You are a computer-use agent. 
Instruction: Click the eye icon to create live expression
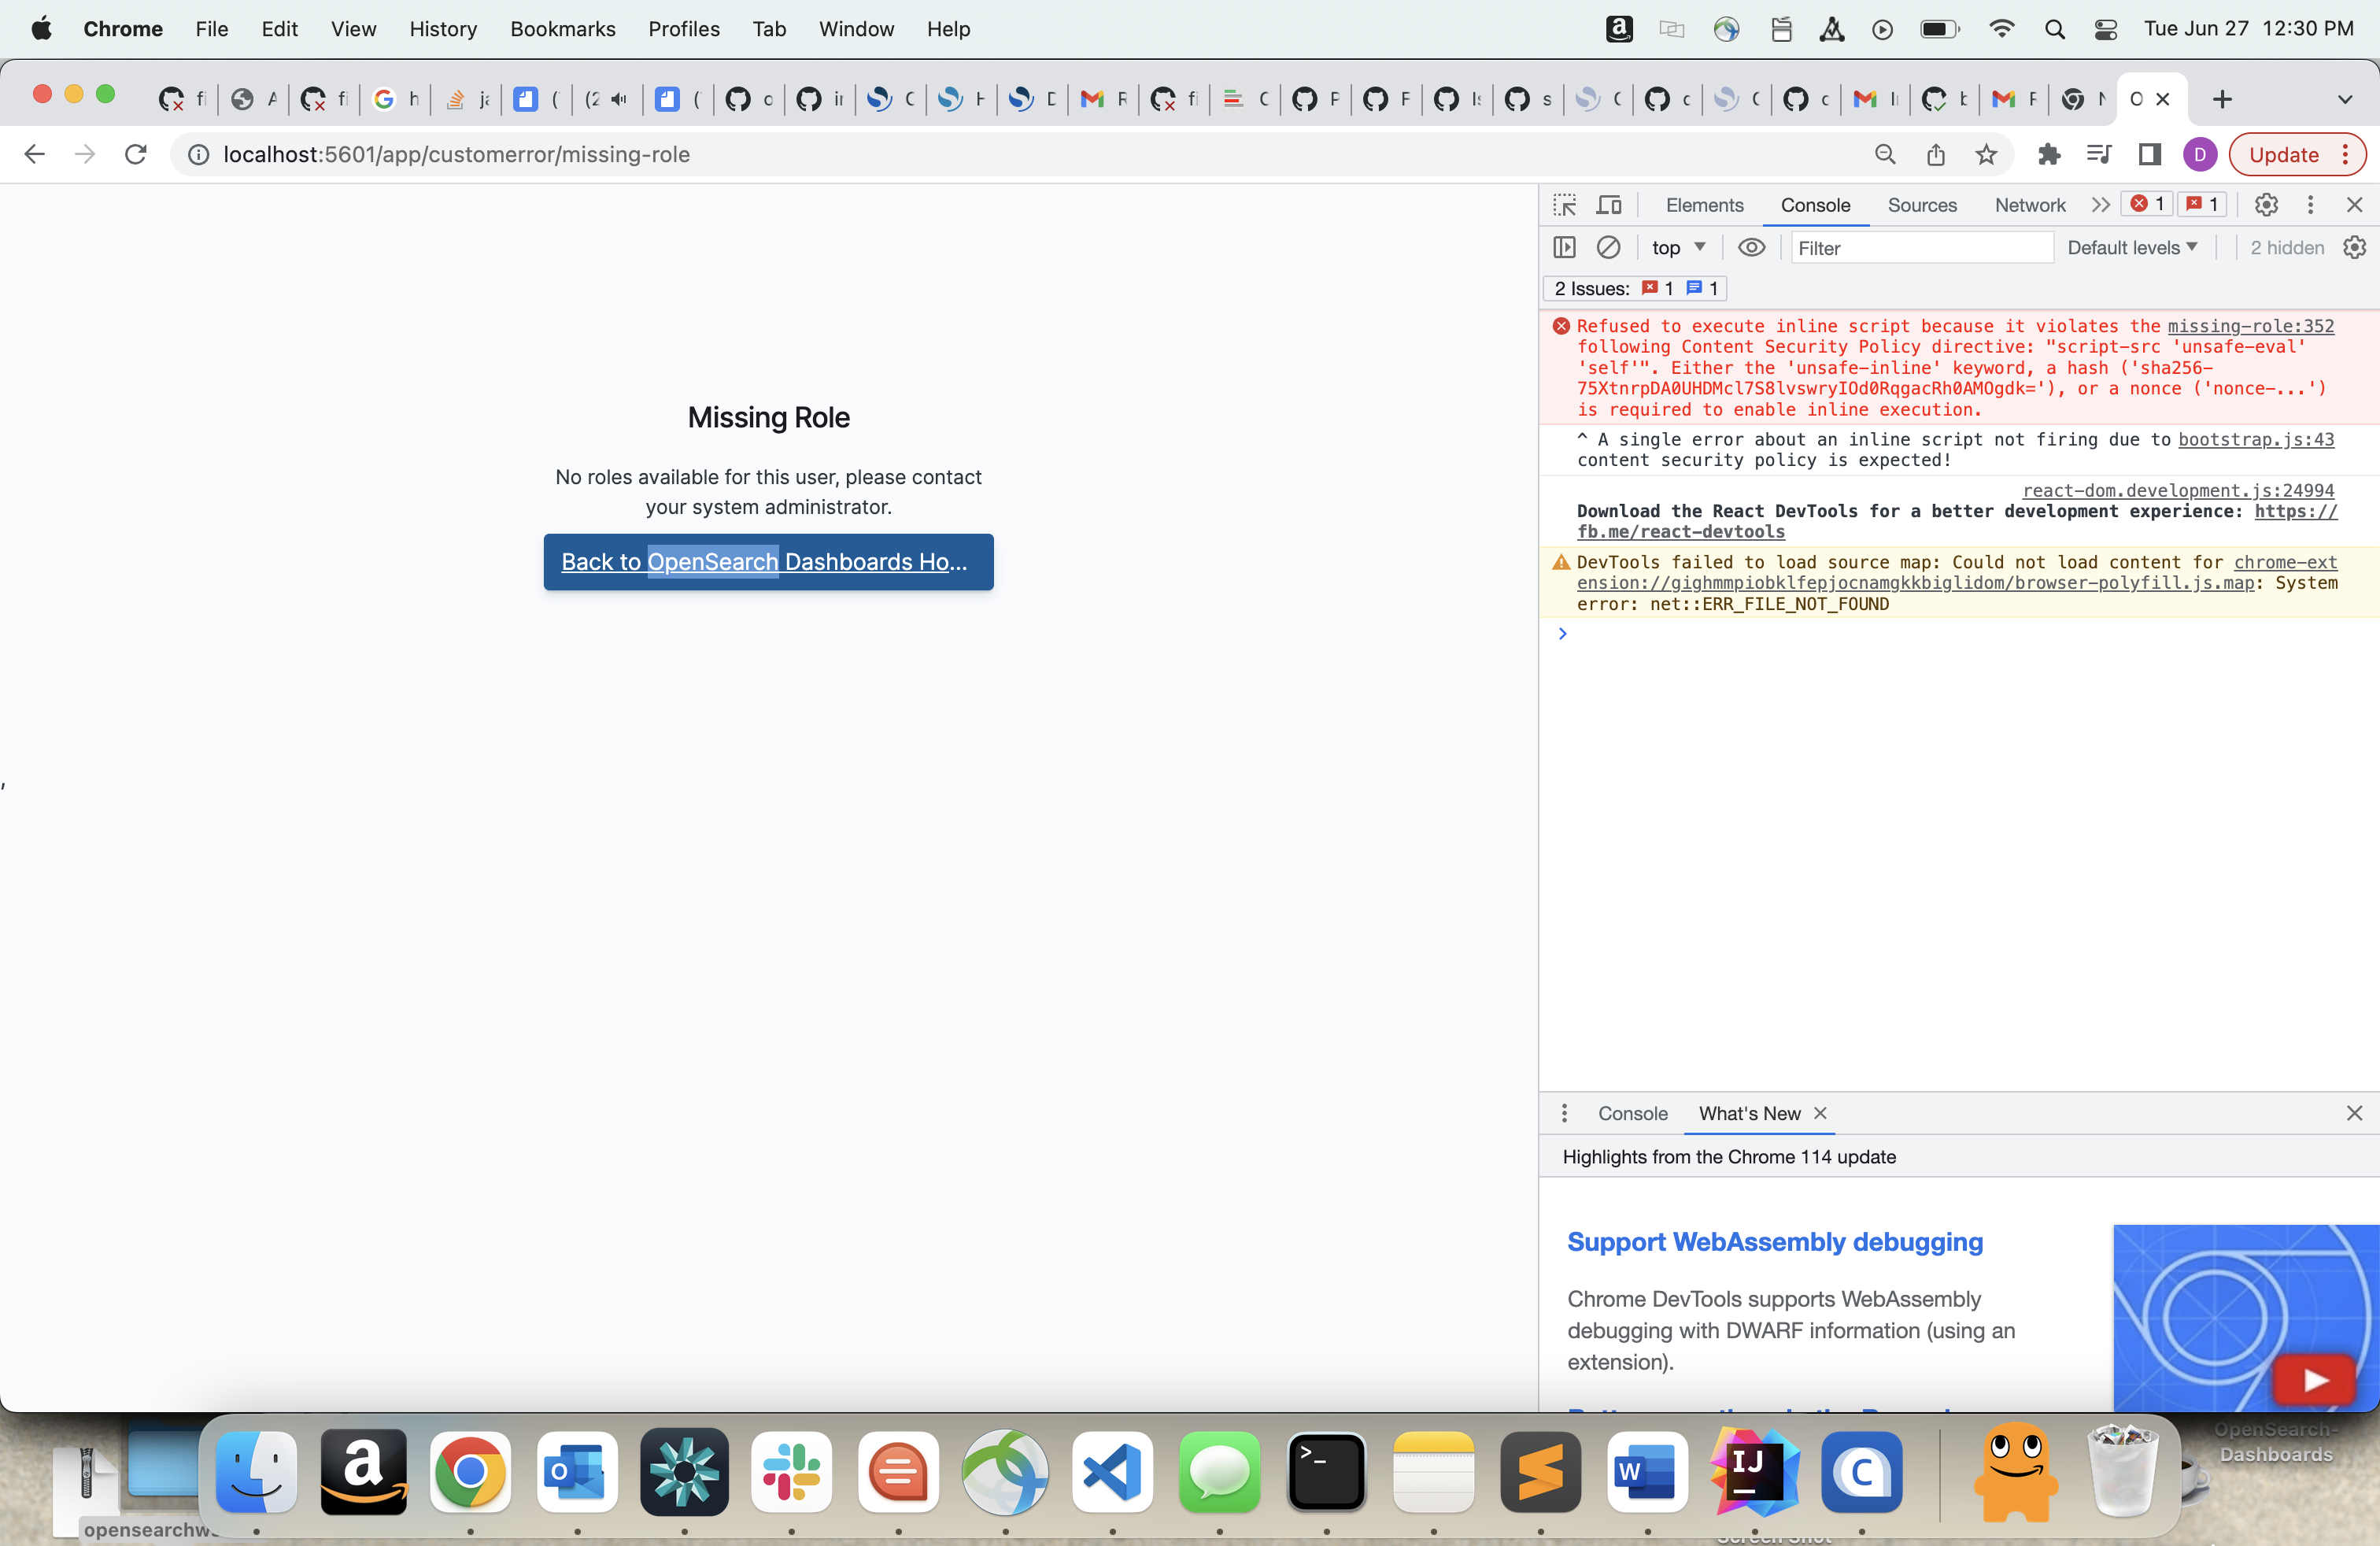click(1752, 247)
